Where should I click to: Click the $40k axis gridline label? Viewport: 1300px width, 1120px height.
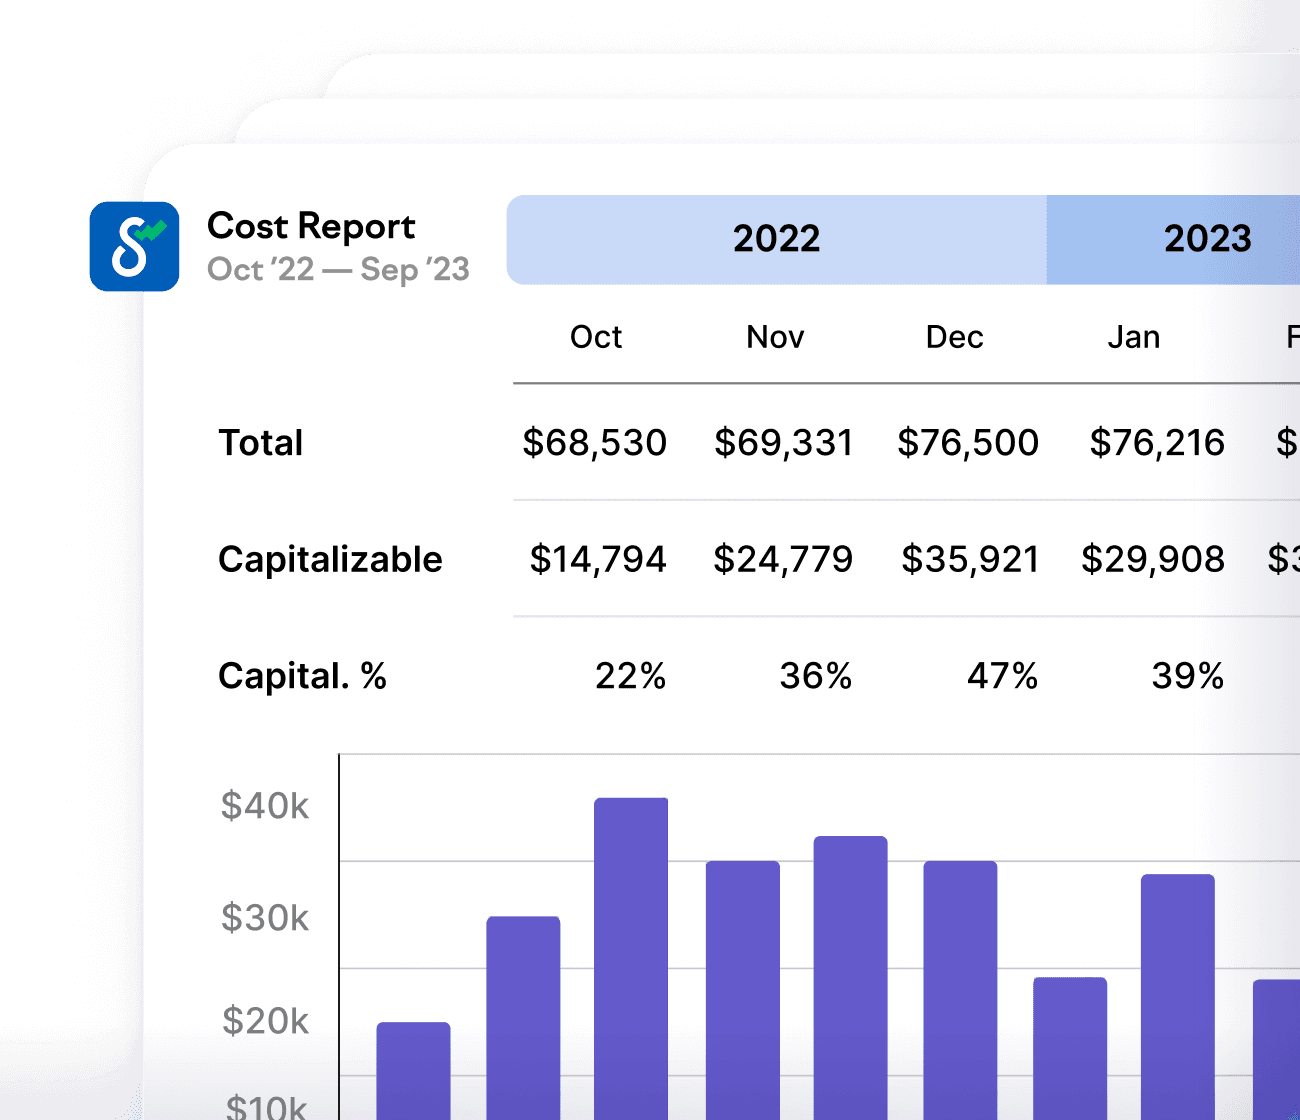click(x=264, y=806)
